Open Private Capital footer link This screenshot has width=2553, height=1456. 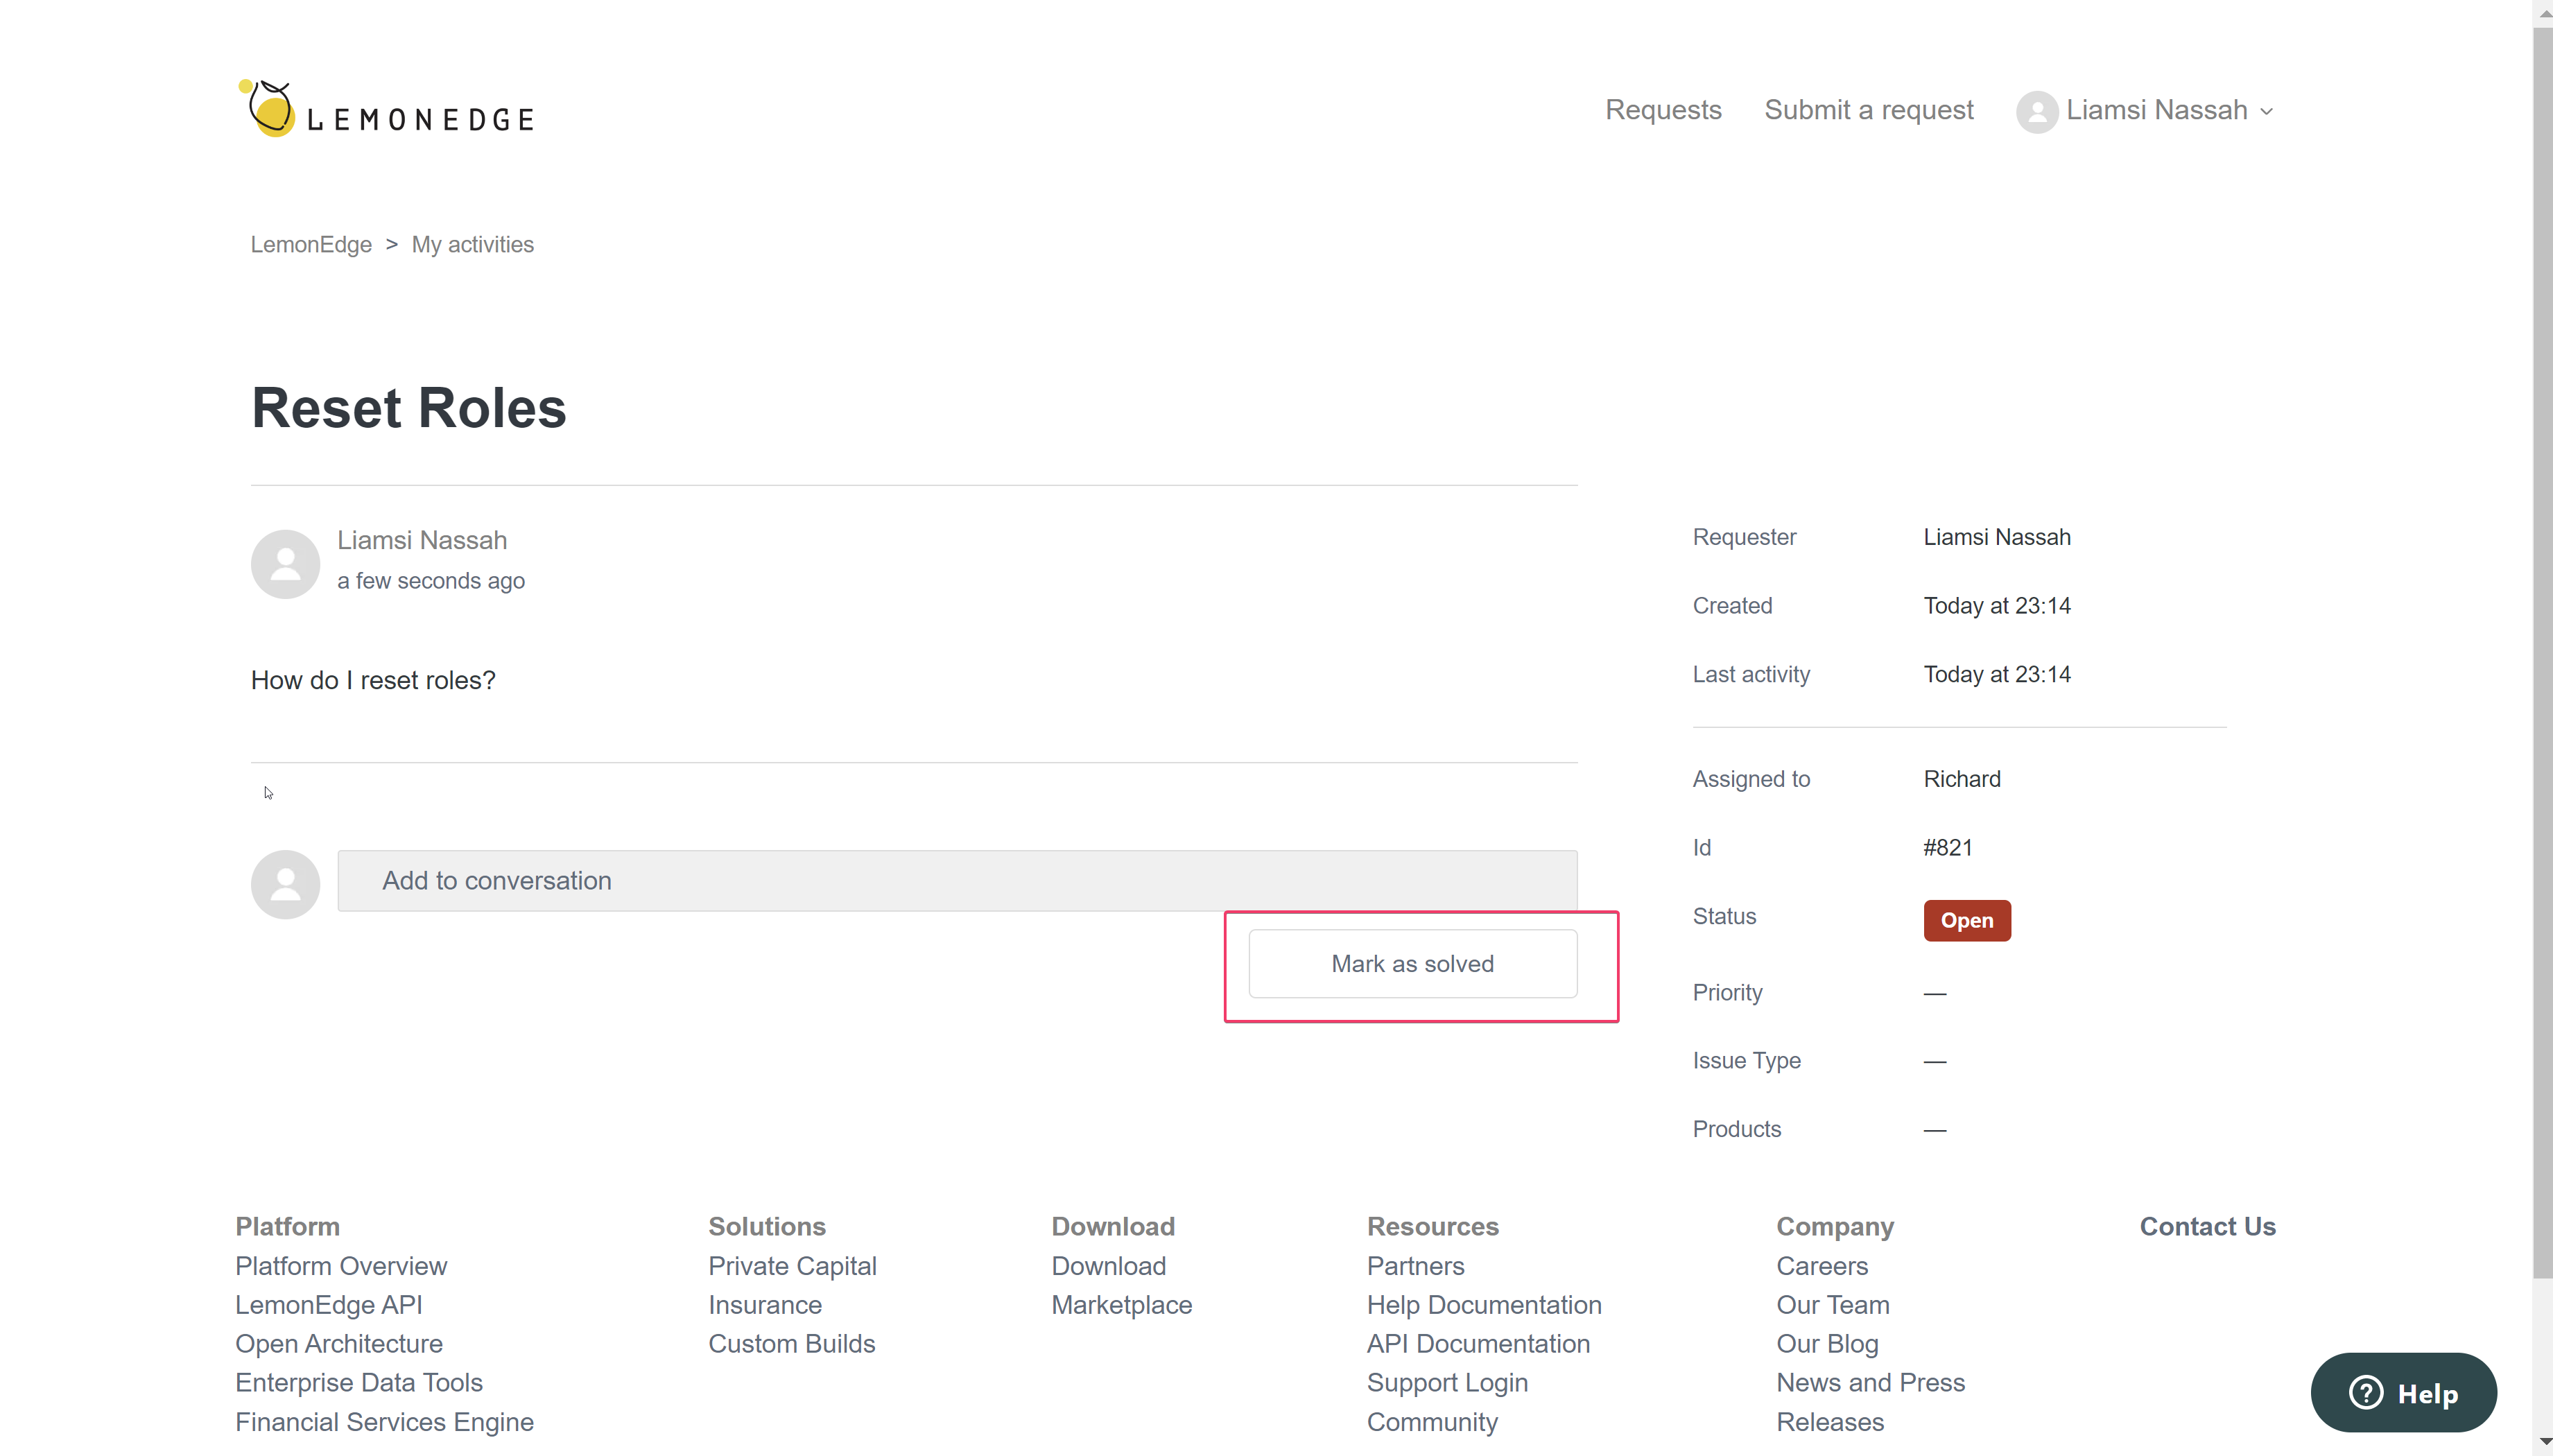[792, 1266]
